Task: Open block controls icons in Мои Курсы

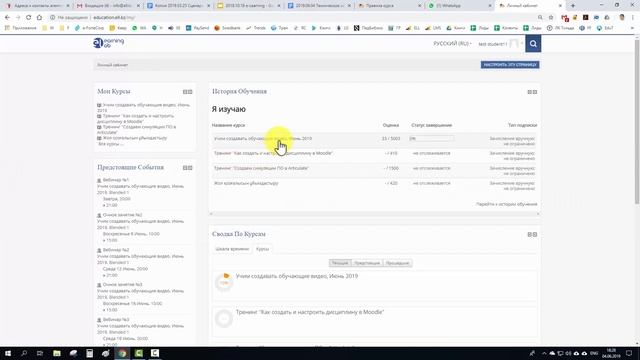Action: point(187,92)
